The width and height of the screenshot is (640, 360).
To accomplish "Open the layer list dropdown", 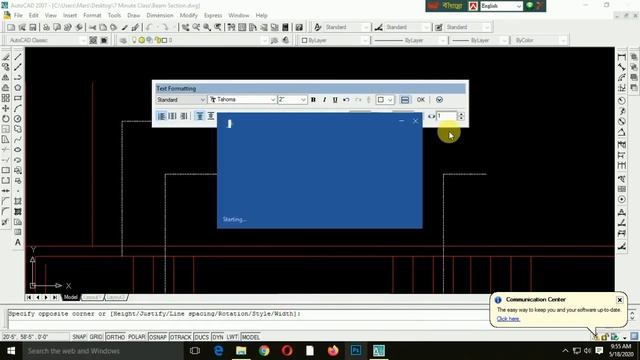I will [198, 40].
